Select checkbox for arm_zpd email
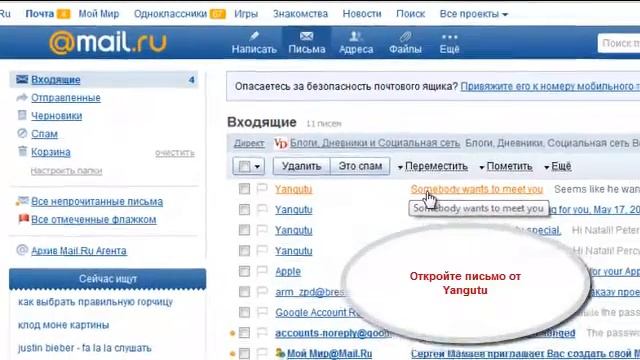 pyautogui.click(x=244, y=291)
